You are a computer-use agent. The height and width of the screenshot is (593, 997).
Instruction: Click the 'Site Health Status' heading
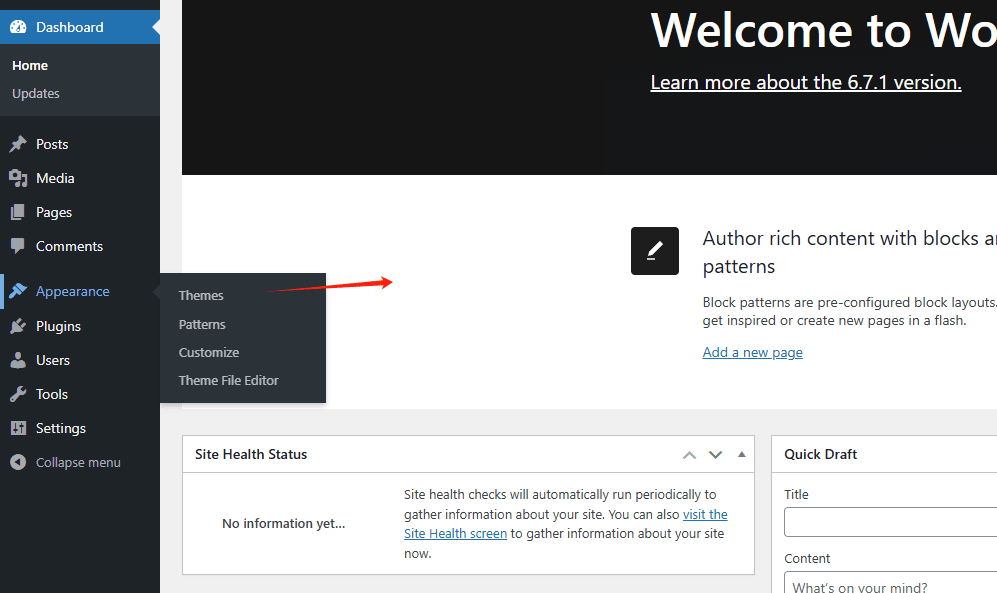(x=251, y=454)
